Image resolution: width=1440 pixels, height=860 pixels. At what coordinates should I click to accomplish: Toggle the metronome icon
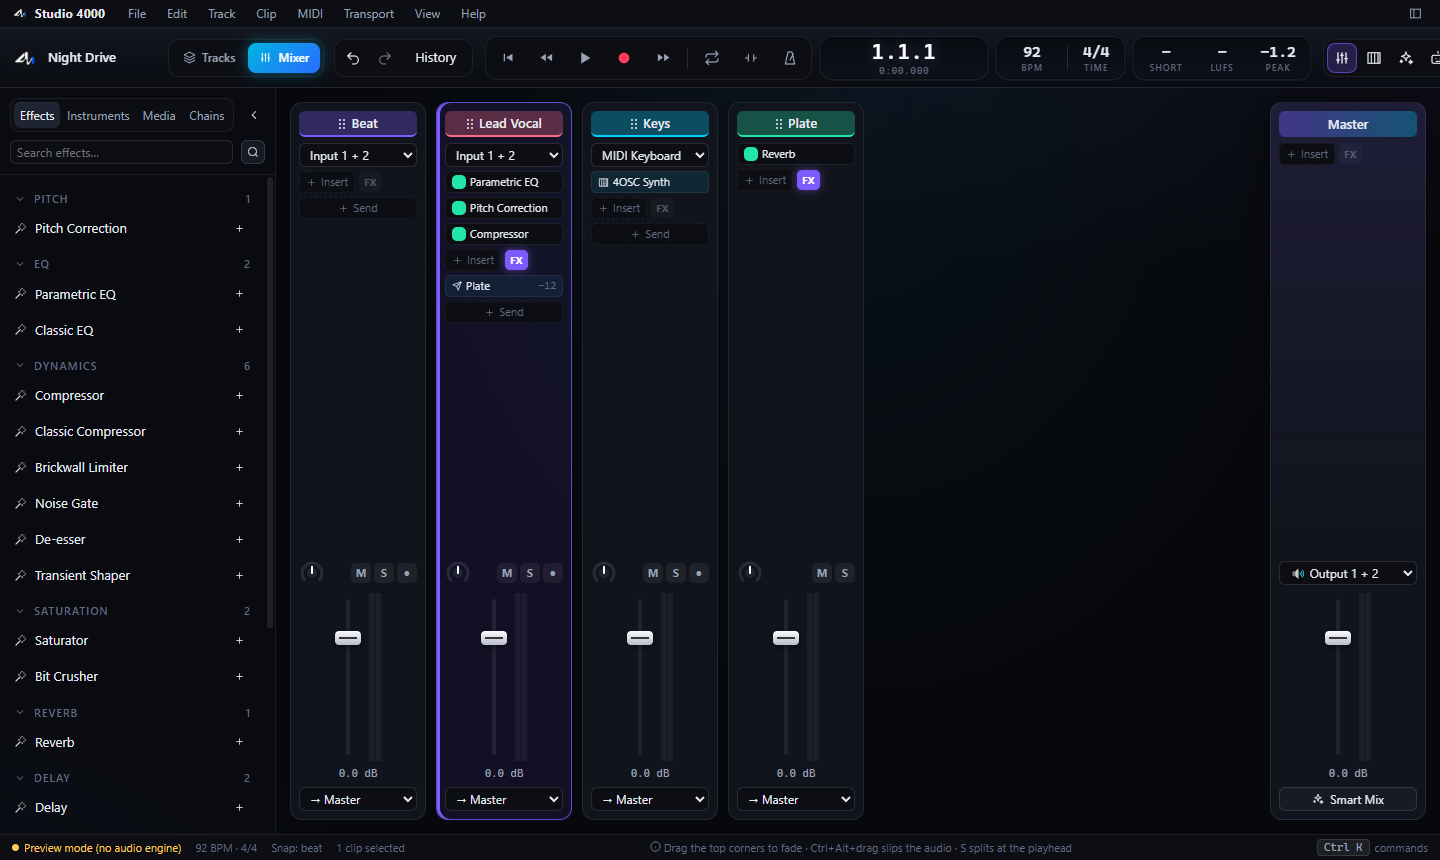click(790, 58)
